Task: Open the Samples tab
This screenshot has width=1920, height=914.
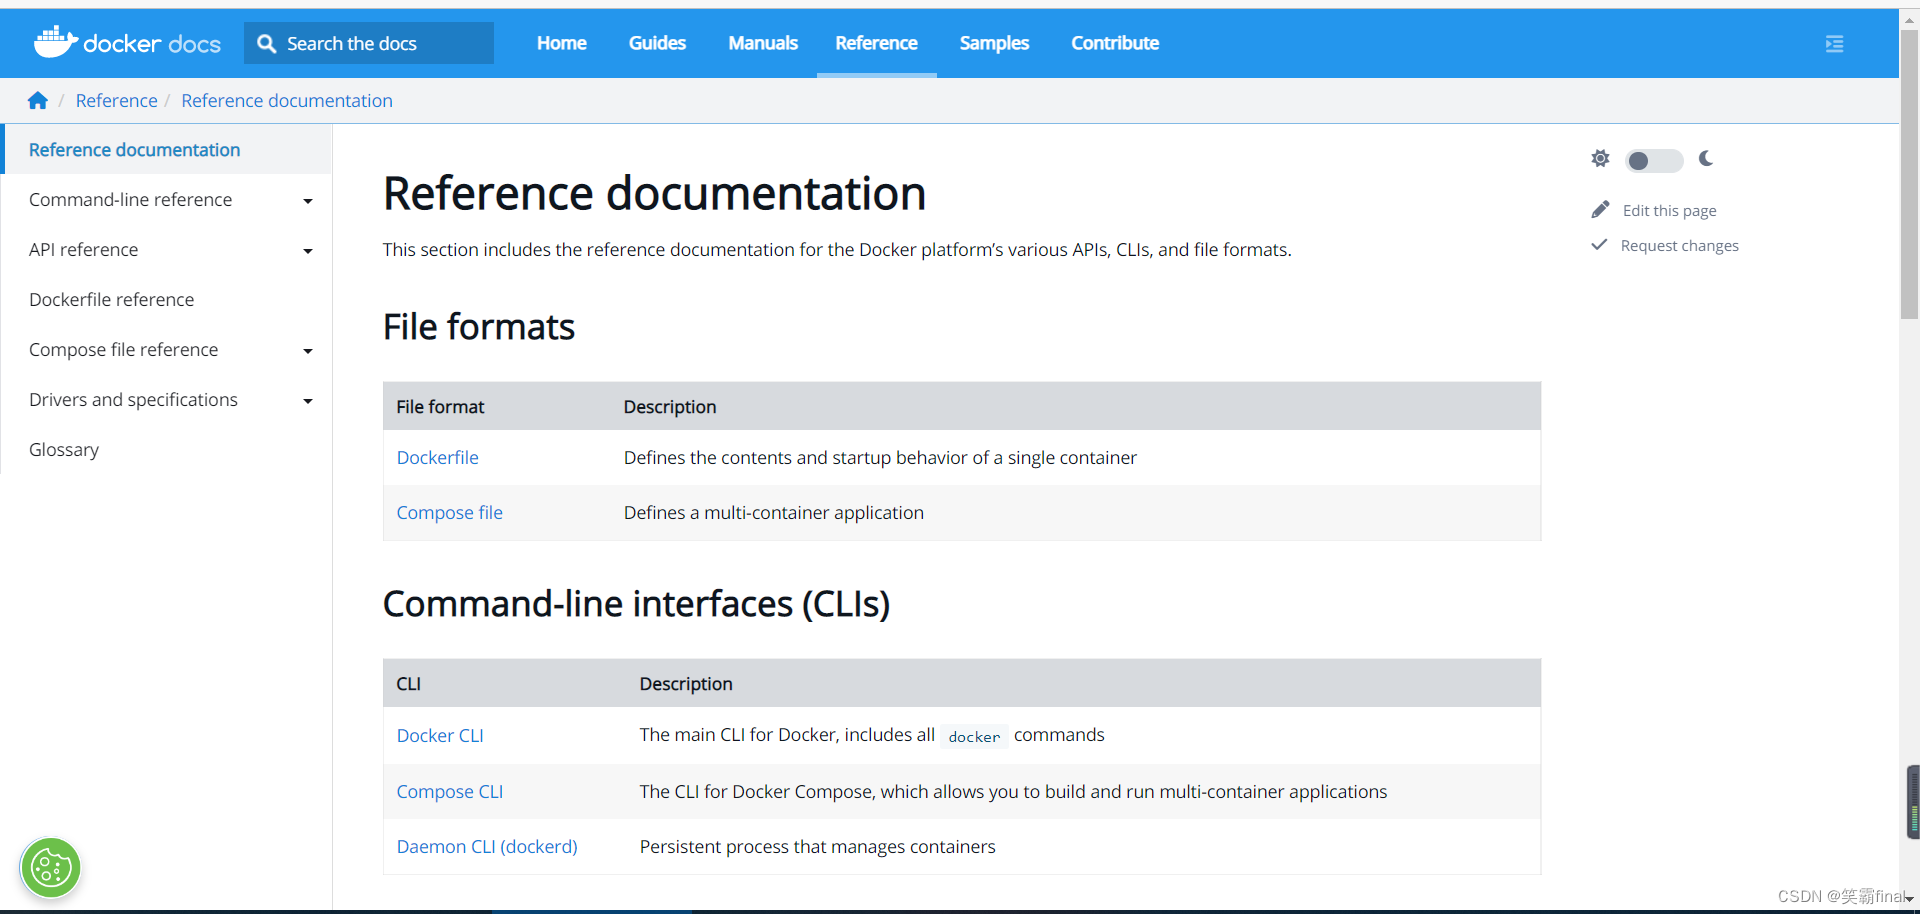Action: [x=994, y=43]
